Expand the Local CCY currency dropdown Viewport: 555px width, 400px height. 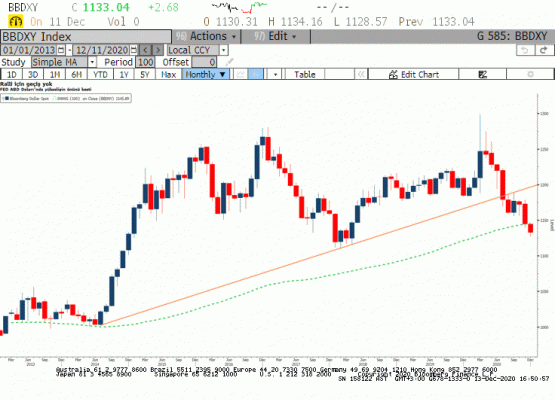click(x=223, y=50)
